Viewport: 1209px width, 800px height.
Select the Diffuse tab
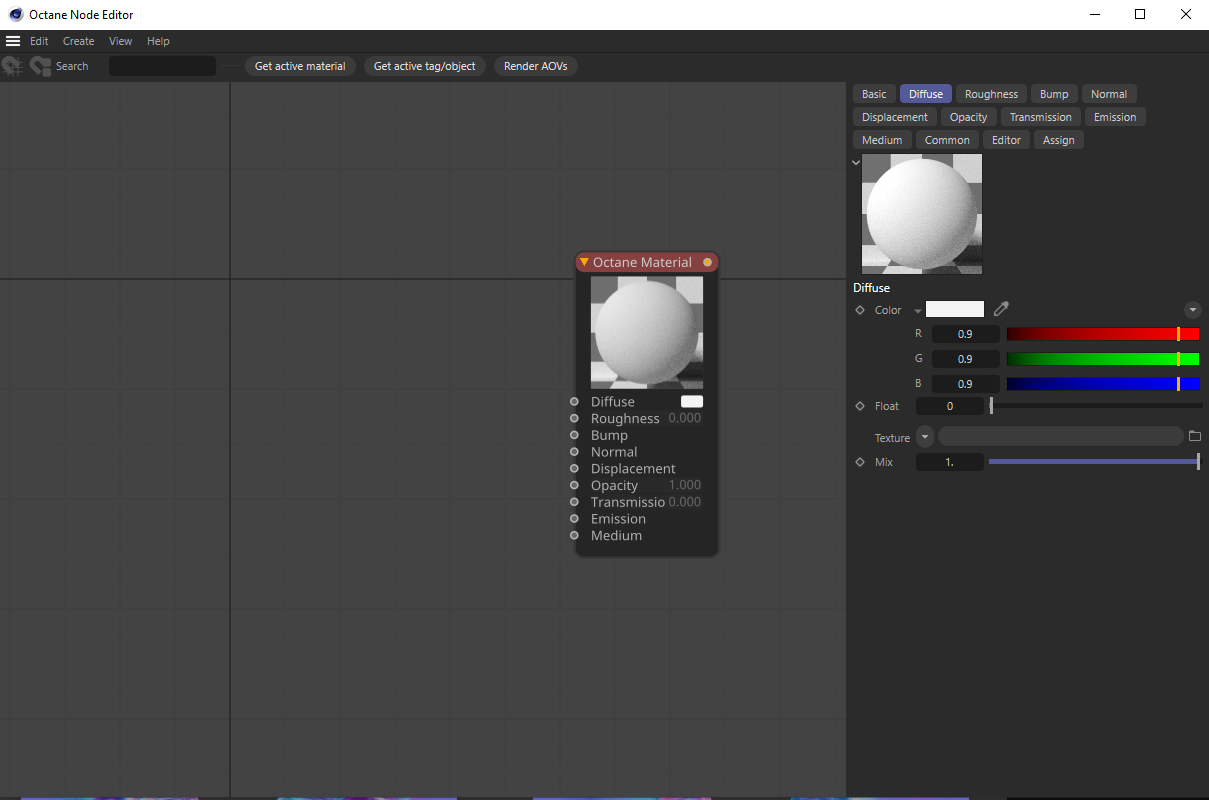coord(926,94)
